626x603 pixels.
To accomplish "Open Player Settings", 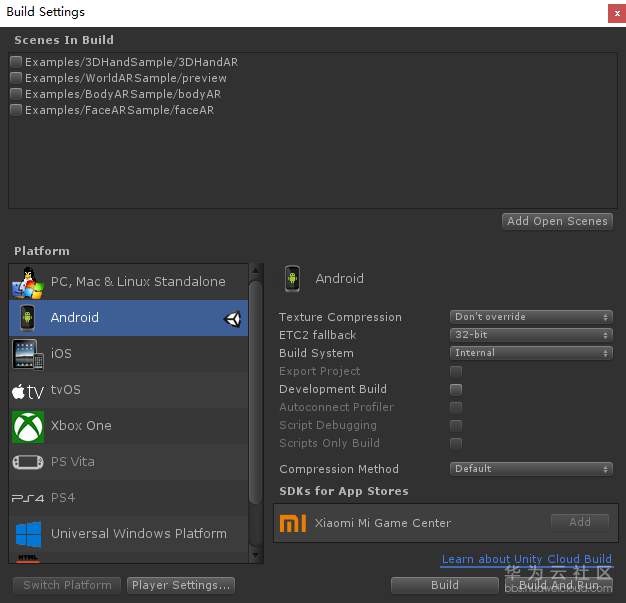I will click(181, 585).
